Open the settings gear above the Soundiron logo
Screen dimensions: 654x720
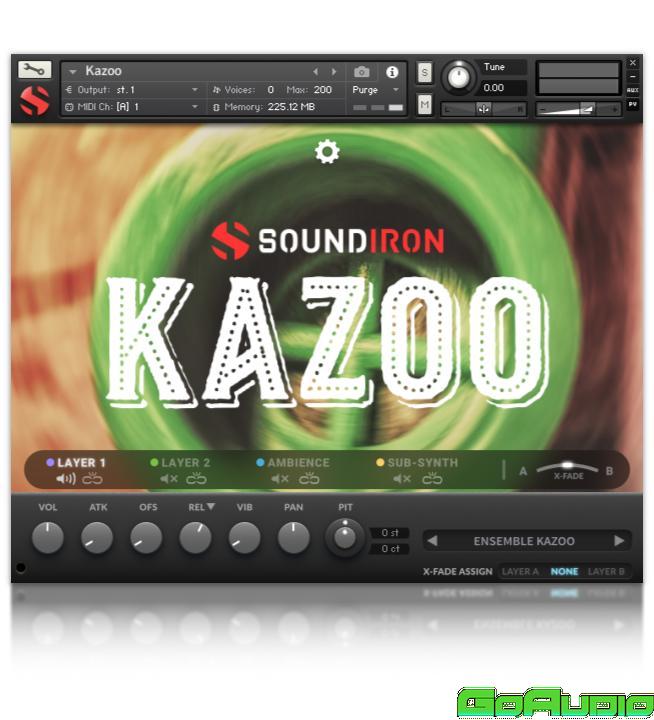click(327, 152)
